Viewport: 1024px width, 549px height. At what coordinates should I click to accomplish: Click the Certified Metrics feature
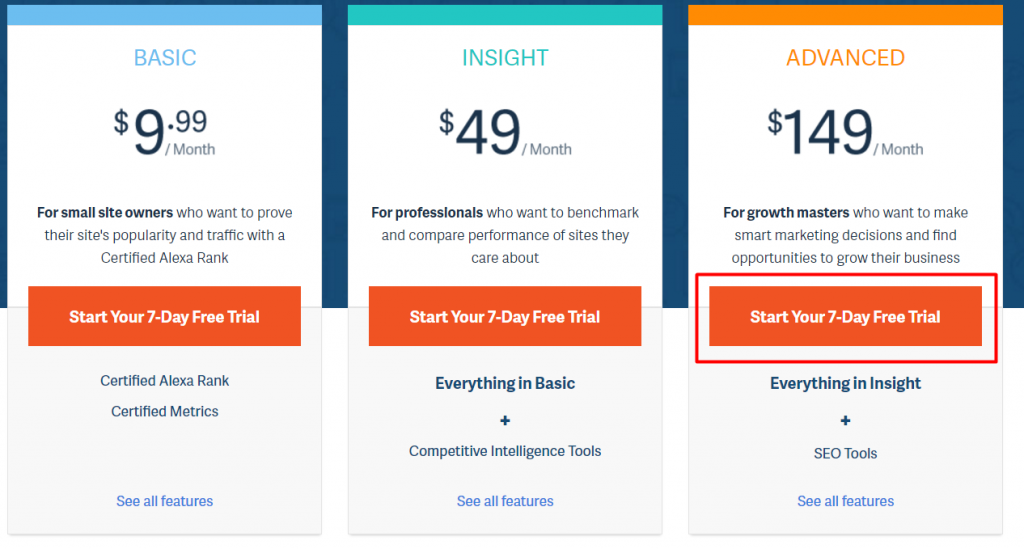(x=164, y=411)
